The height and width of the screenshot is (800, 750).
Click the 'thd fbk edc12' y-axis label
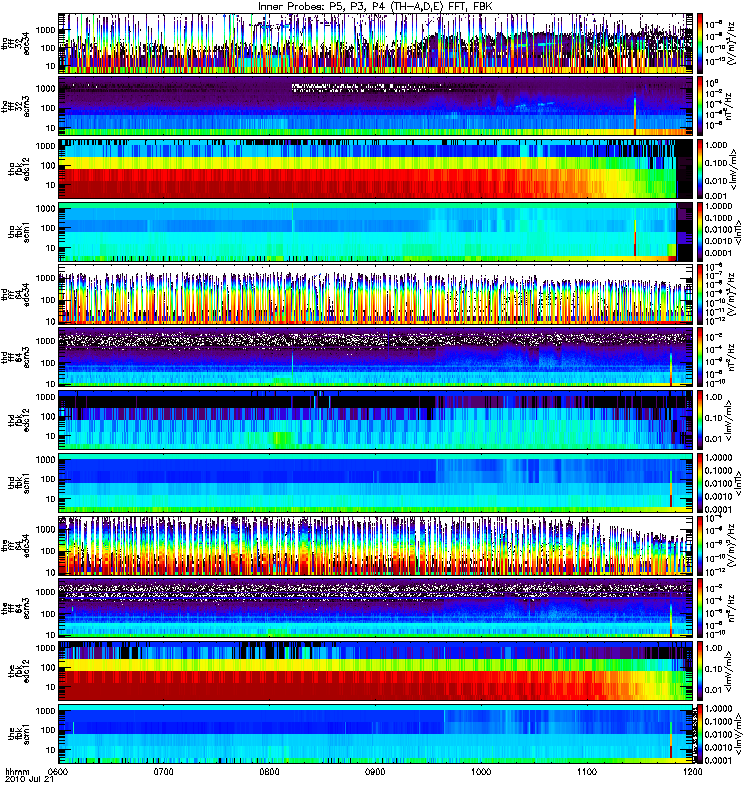click(x=19, y=420)
